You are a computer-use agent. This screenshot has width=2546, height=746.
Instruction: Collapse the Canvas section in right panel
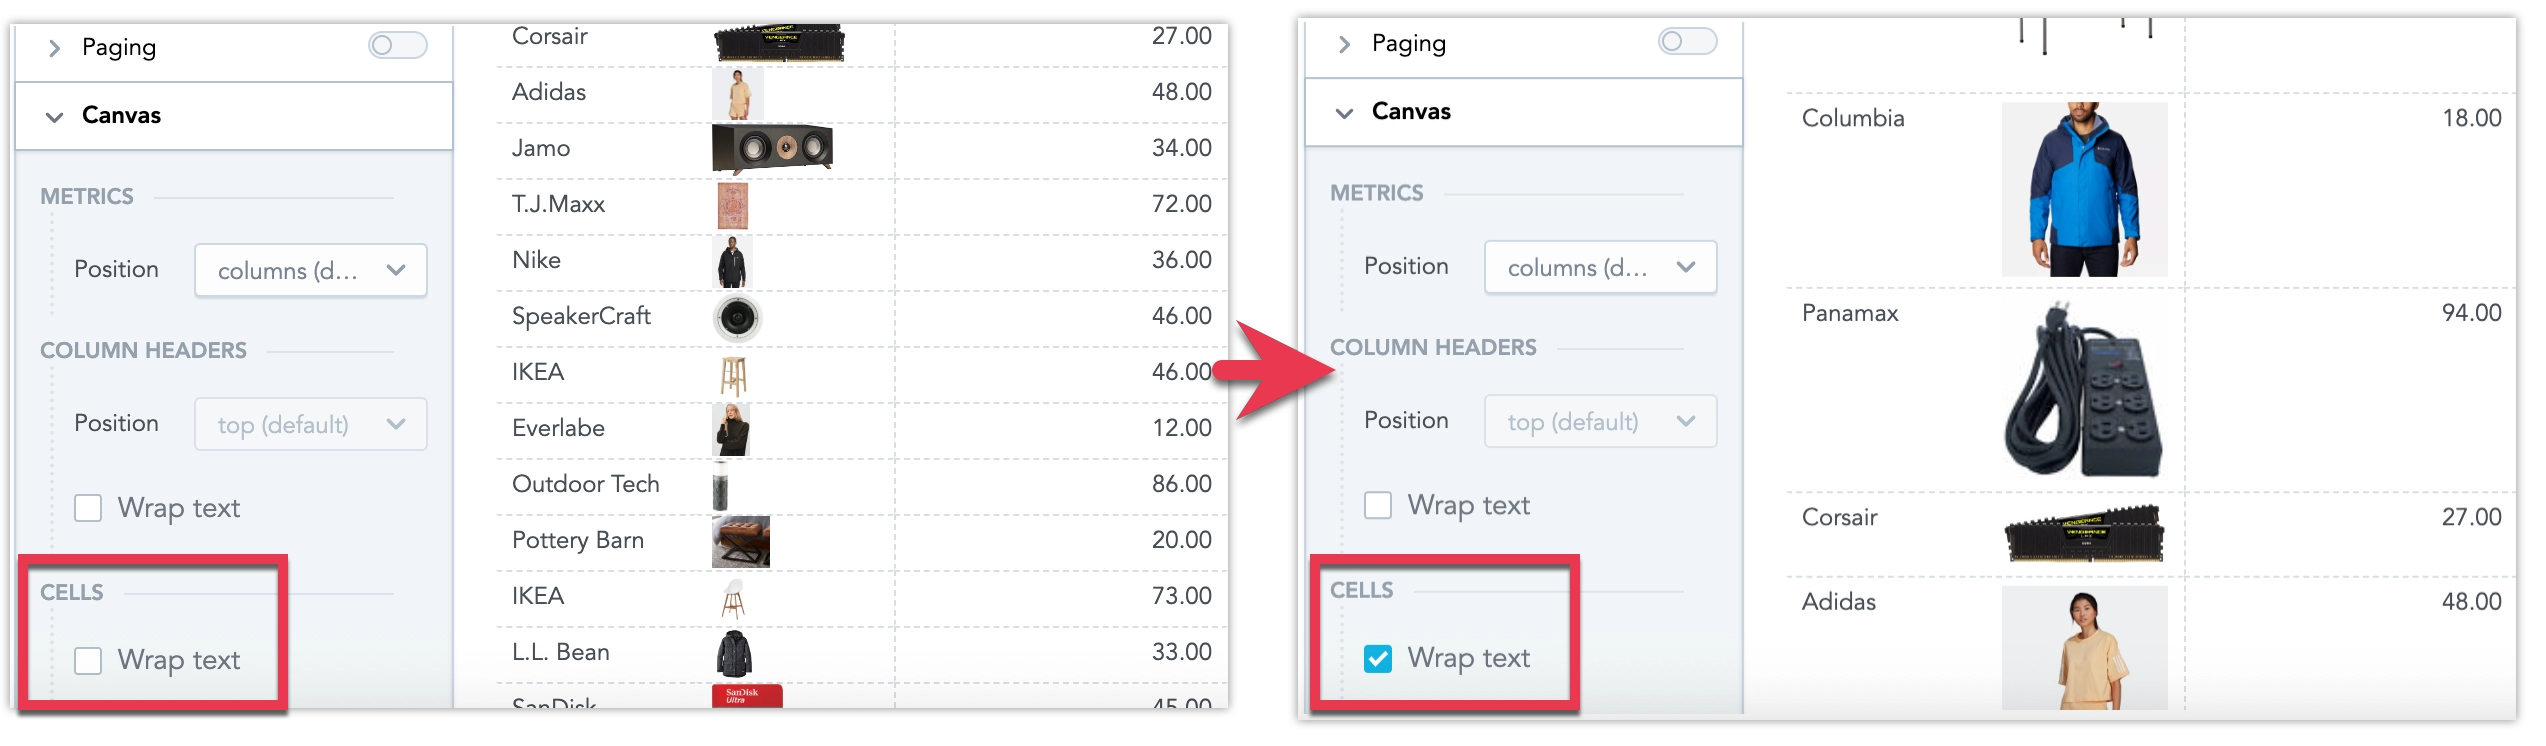pyautogui.click(x=1345, y=112)
